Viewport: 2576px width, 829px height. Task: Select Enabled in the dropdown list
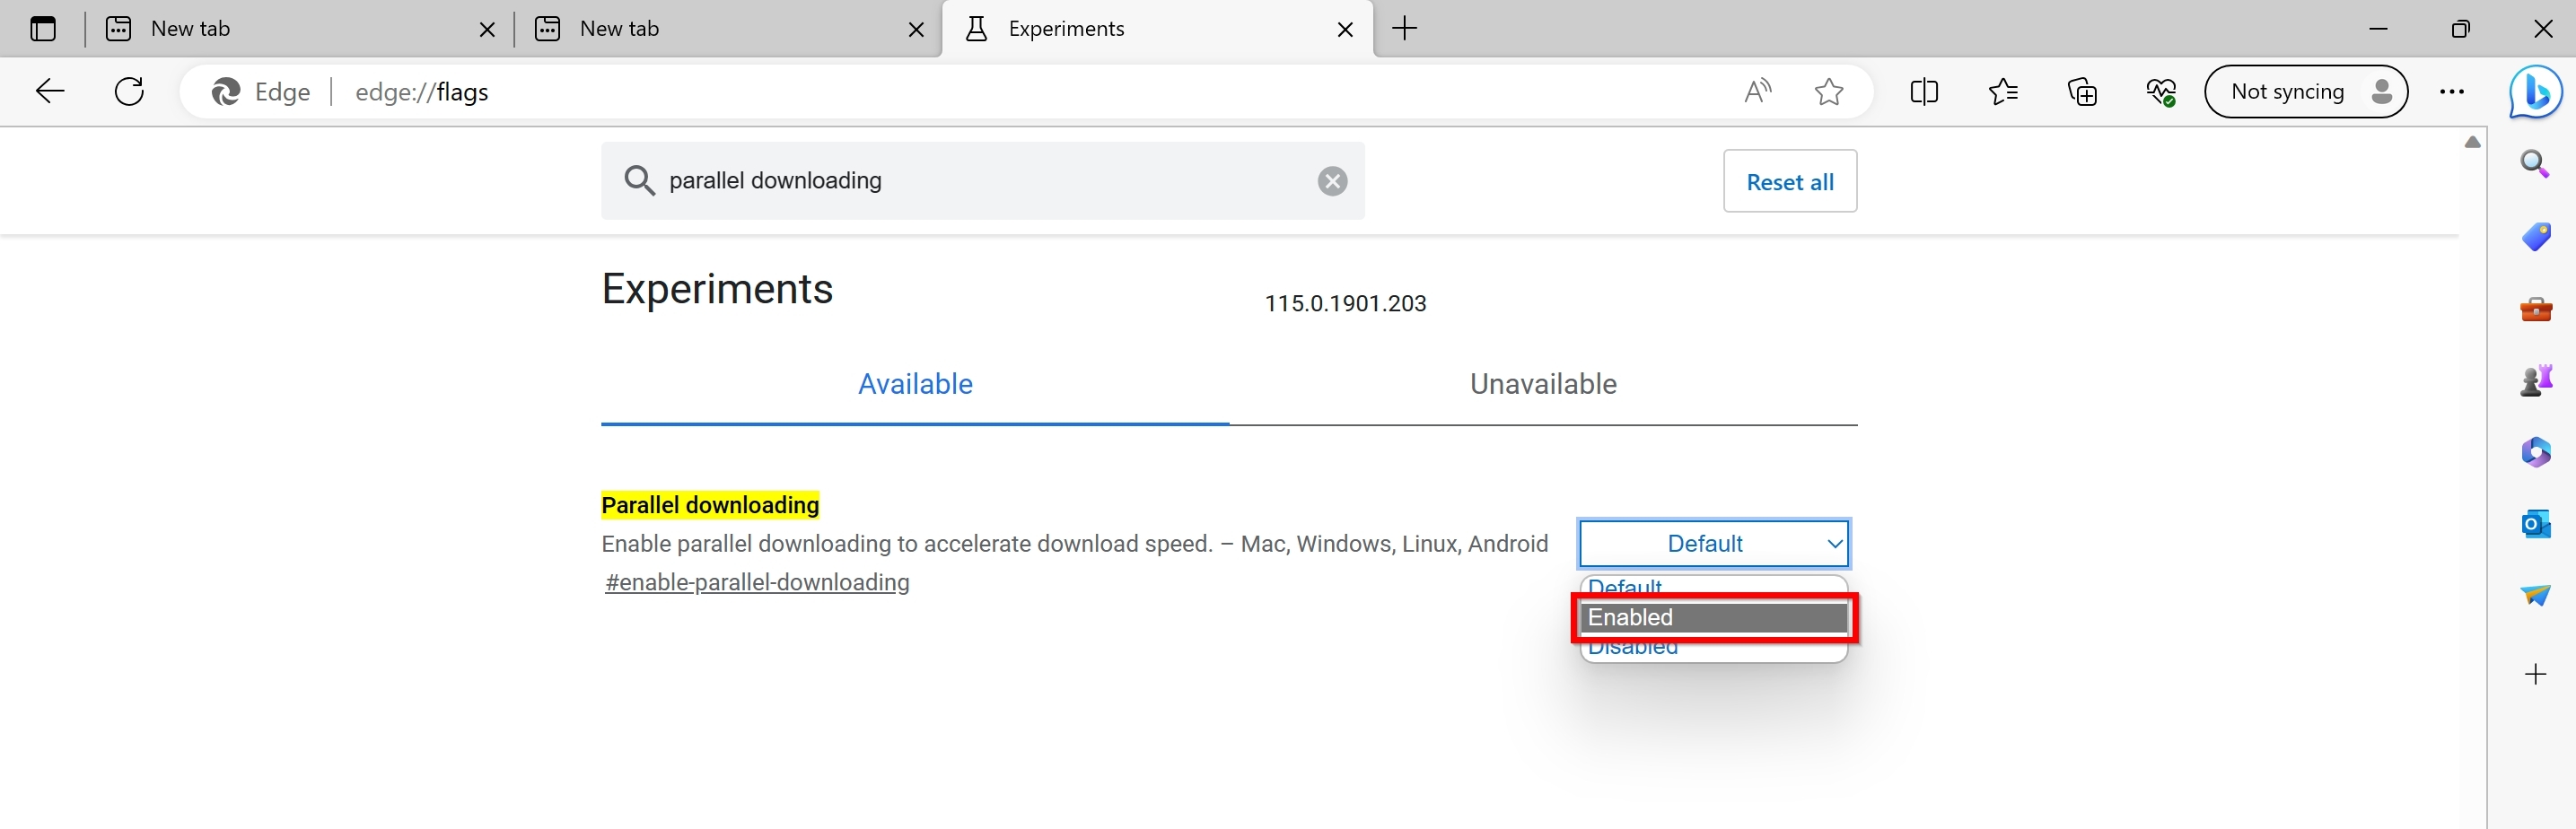(x=1714, y=617)
